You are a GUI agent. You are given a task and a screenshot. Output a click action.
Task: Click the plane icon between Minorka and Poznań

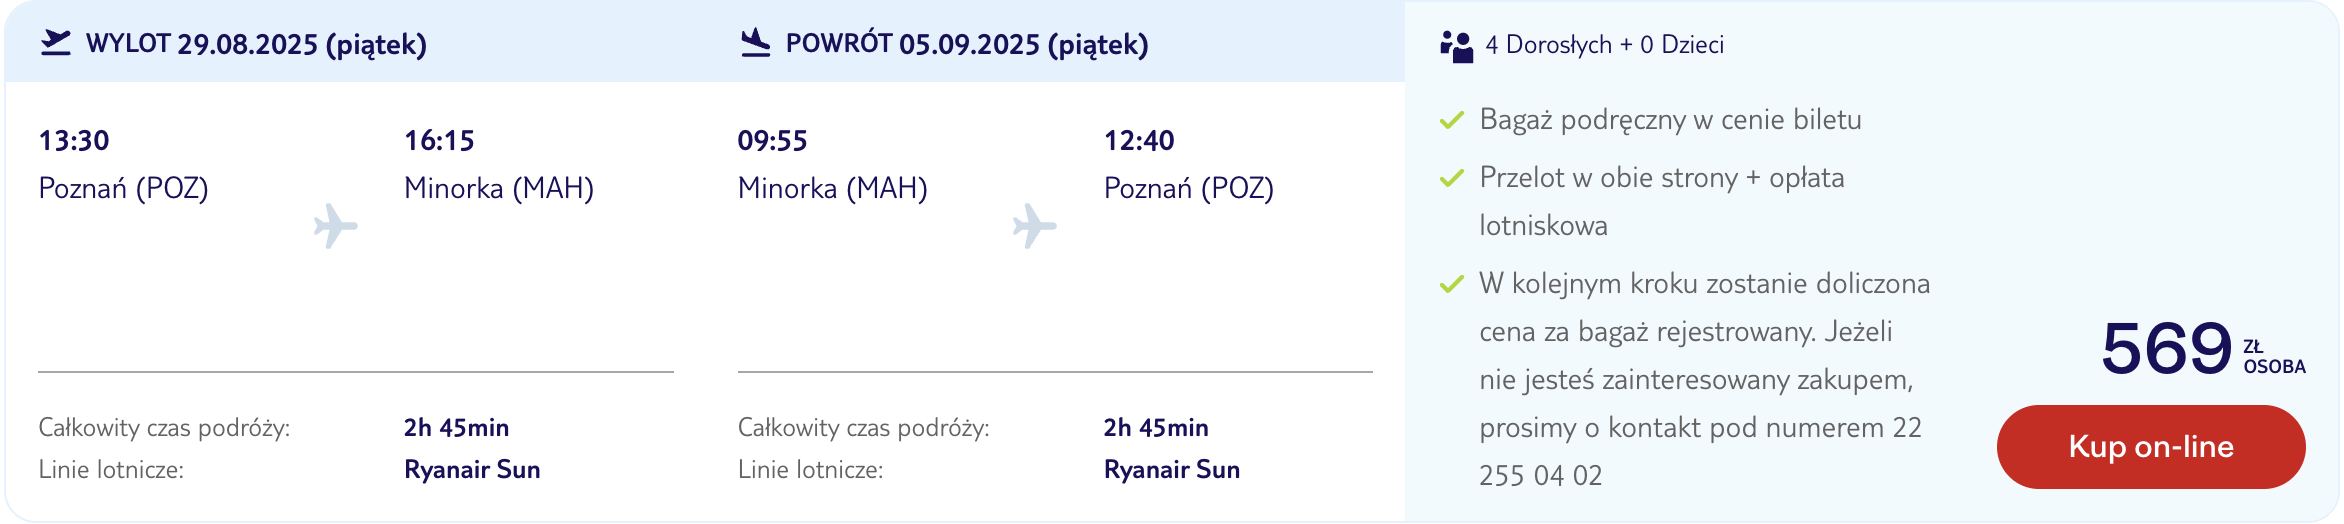tap(1034, 226)
